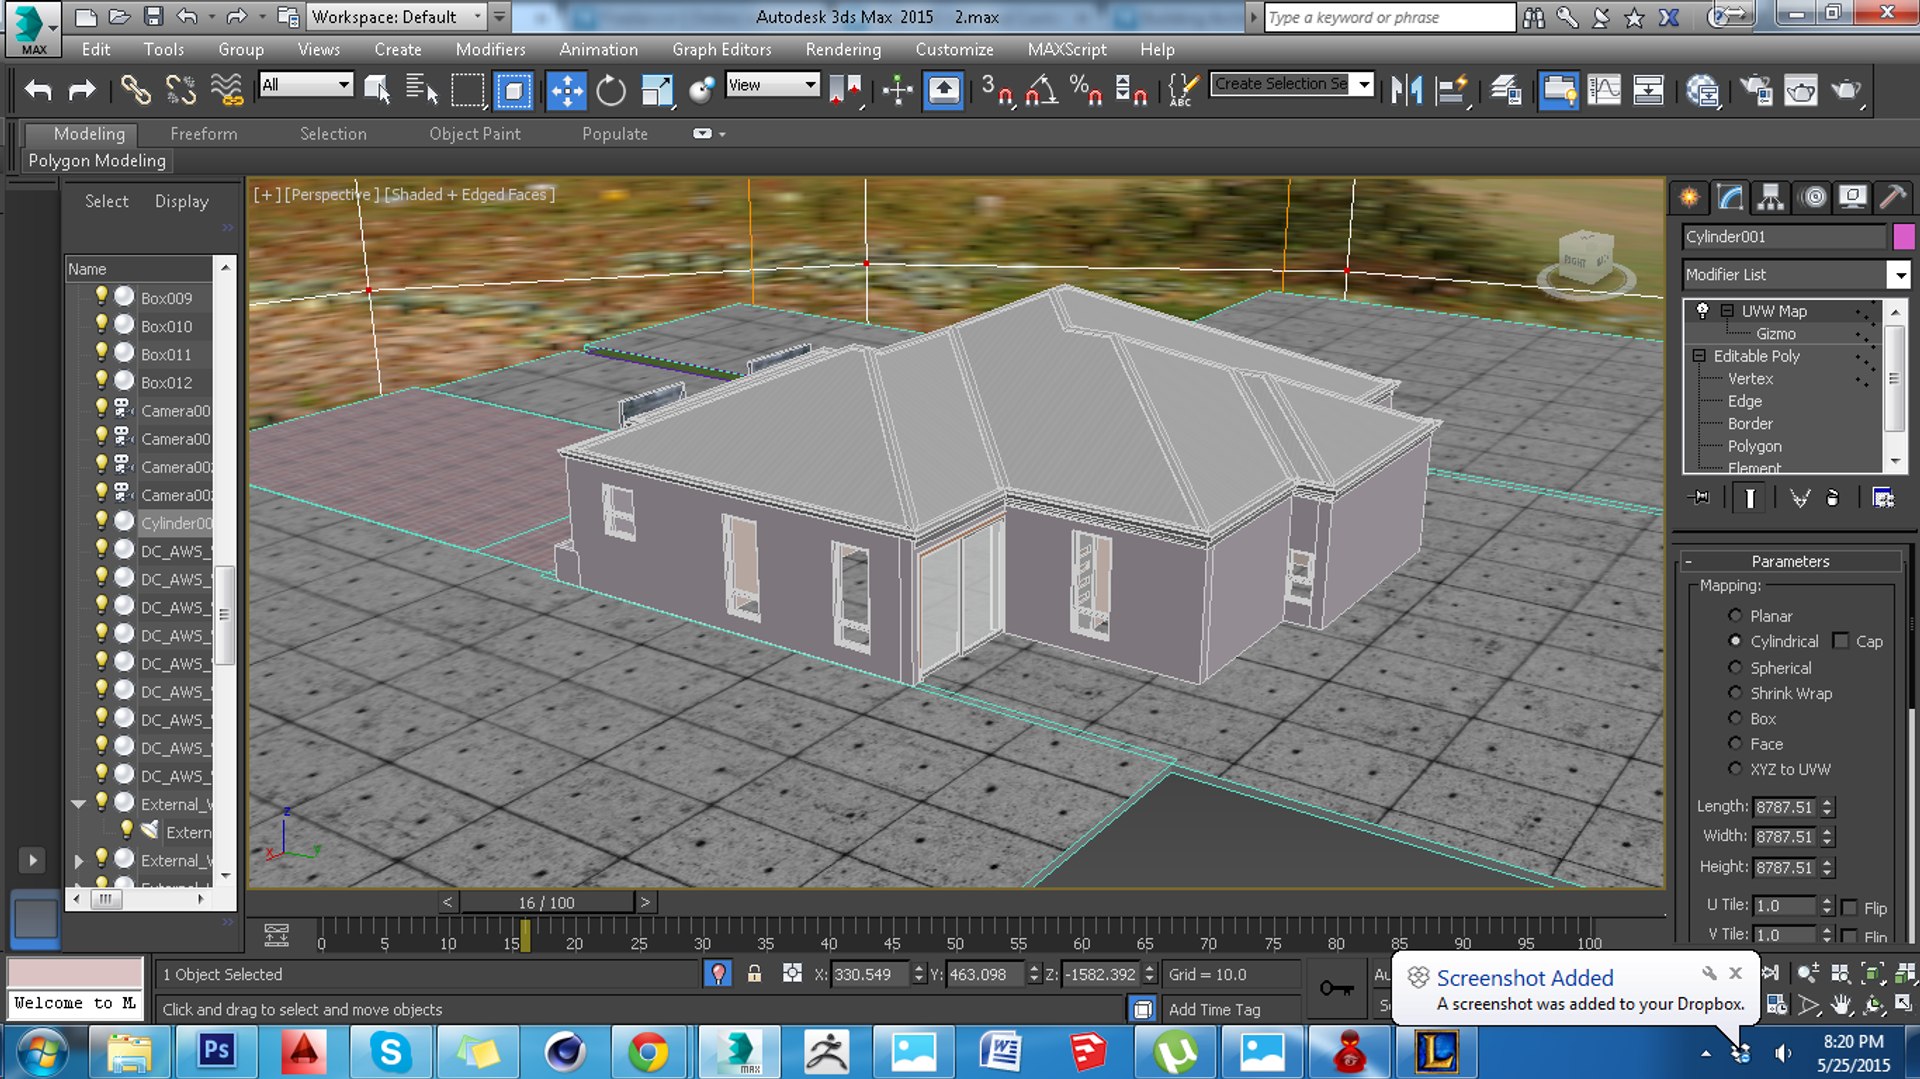Activate the Unlink Selection tool

coord(181,90)
